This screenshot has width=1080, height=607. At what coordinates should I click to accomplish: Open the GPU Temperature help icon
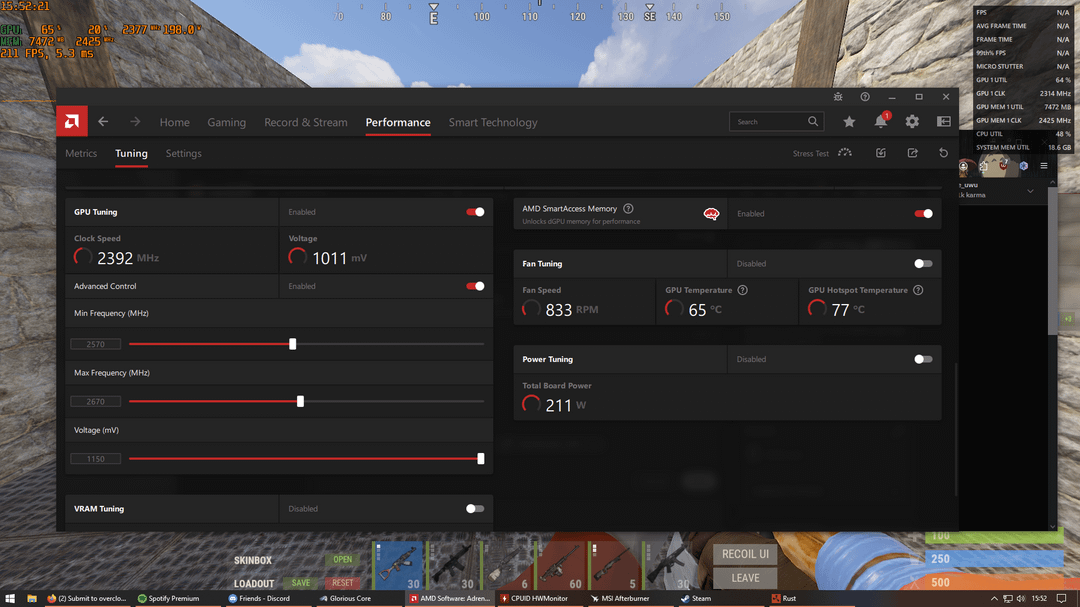coord(742,289)
